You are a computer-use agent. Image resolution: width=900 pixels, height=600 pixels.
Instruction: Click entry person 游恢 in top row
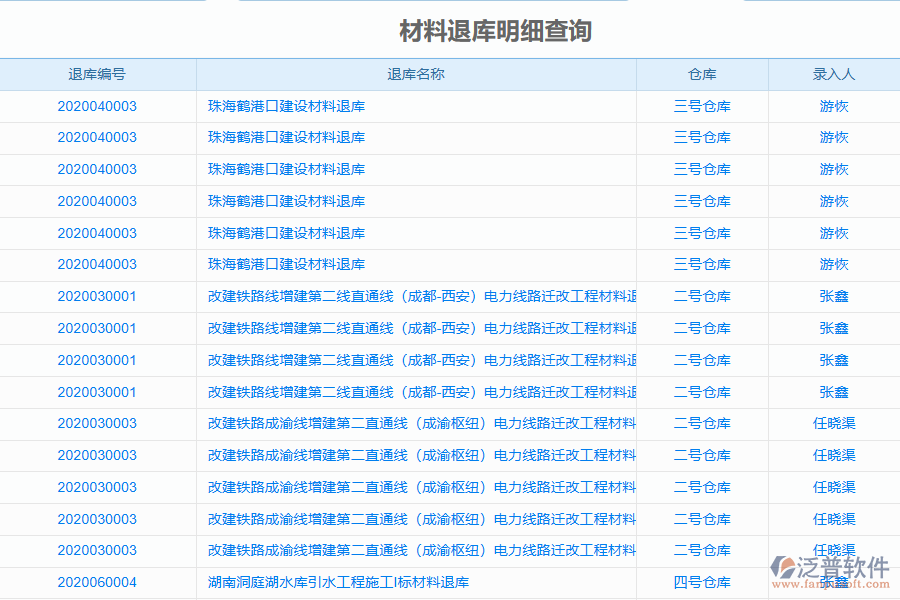point(834,106)
